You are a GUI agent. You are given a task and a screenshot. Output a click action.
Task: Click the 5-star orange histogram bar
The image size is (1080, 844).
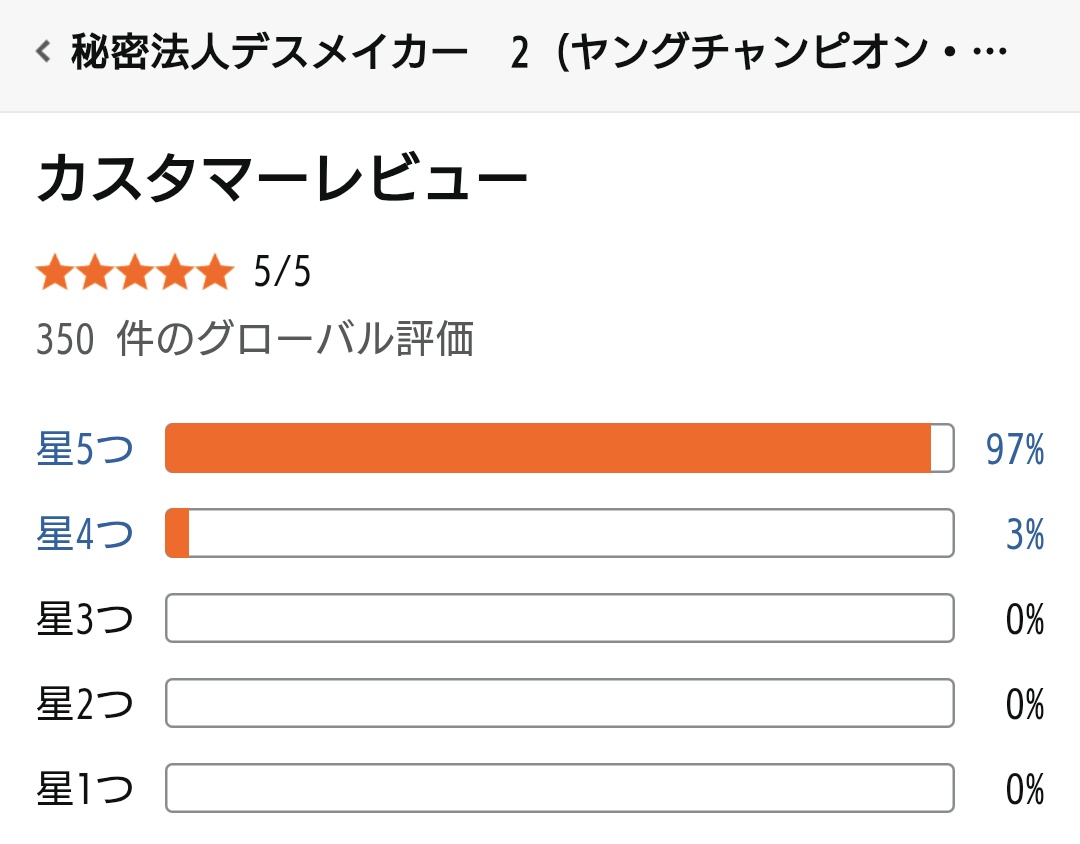(x=558, y=448)
